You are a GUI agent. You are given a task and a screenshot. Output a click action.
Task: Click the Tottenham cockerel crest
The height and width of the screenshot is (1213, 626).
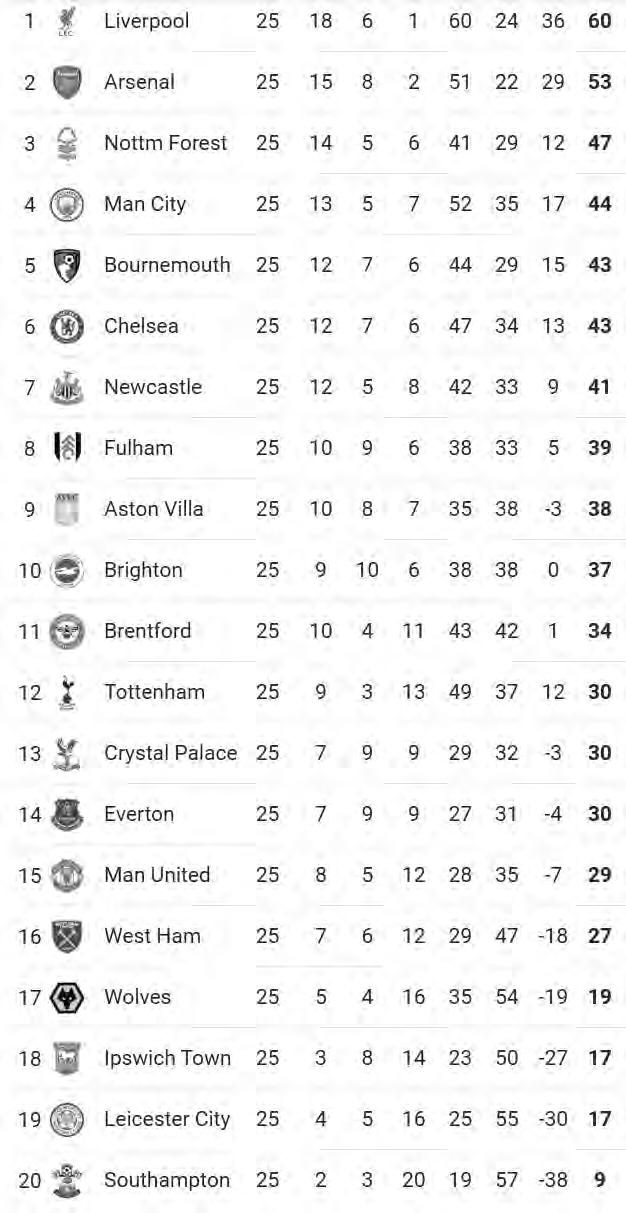click(x=67, y=692)
